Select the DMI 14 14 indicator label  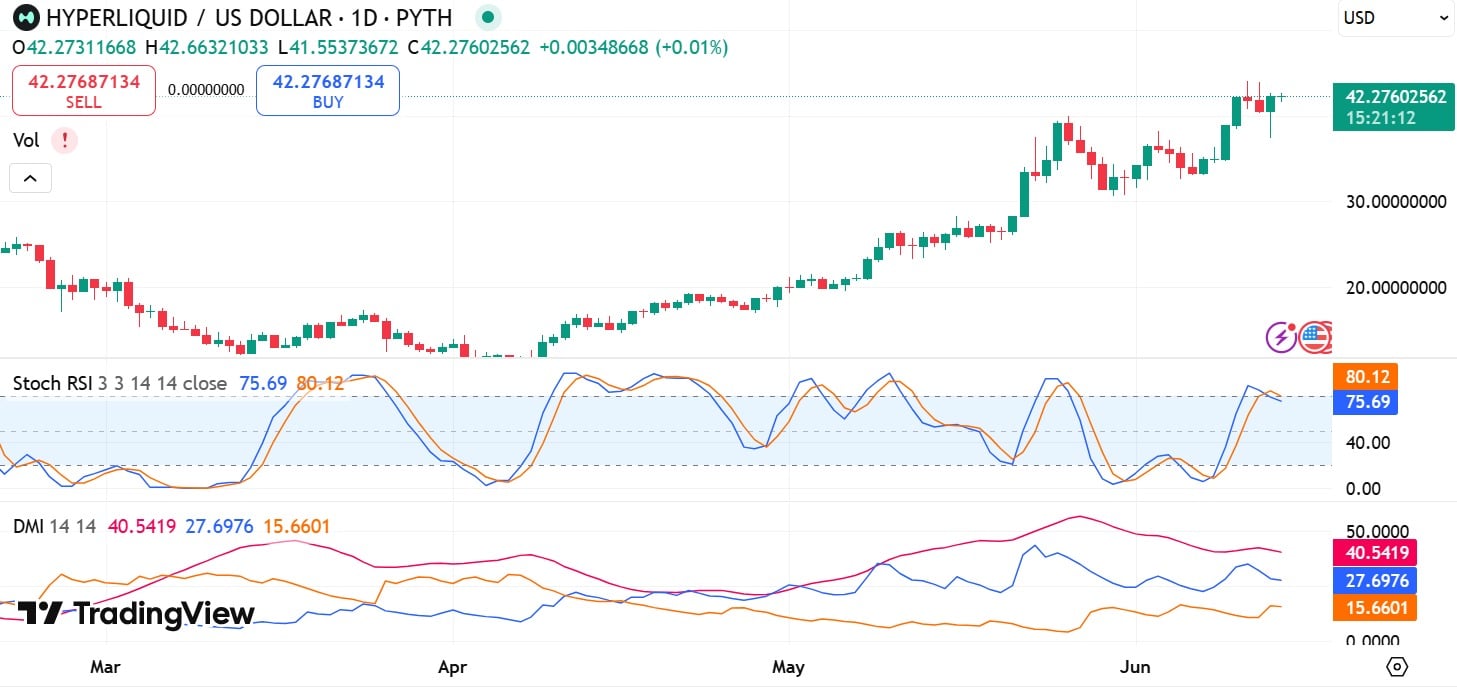point(54,526)
